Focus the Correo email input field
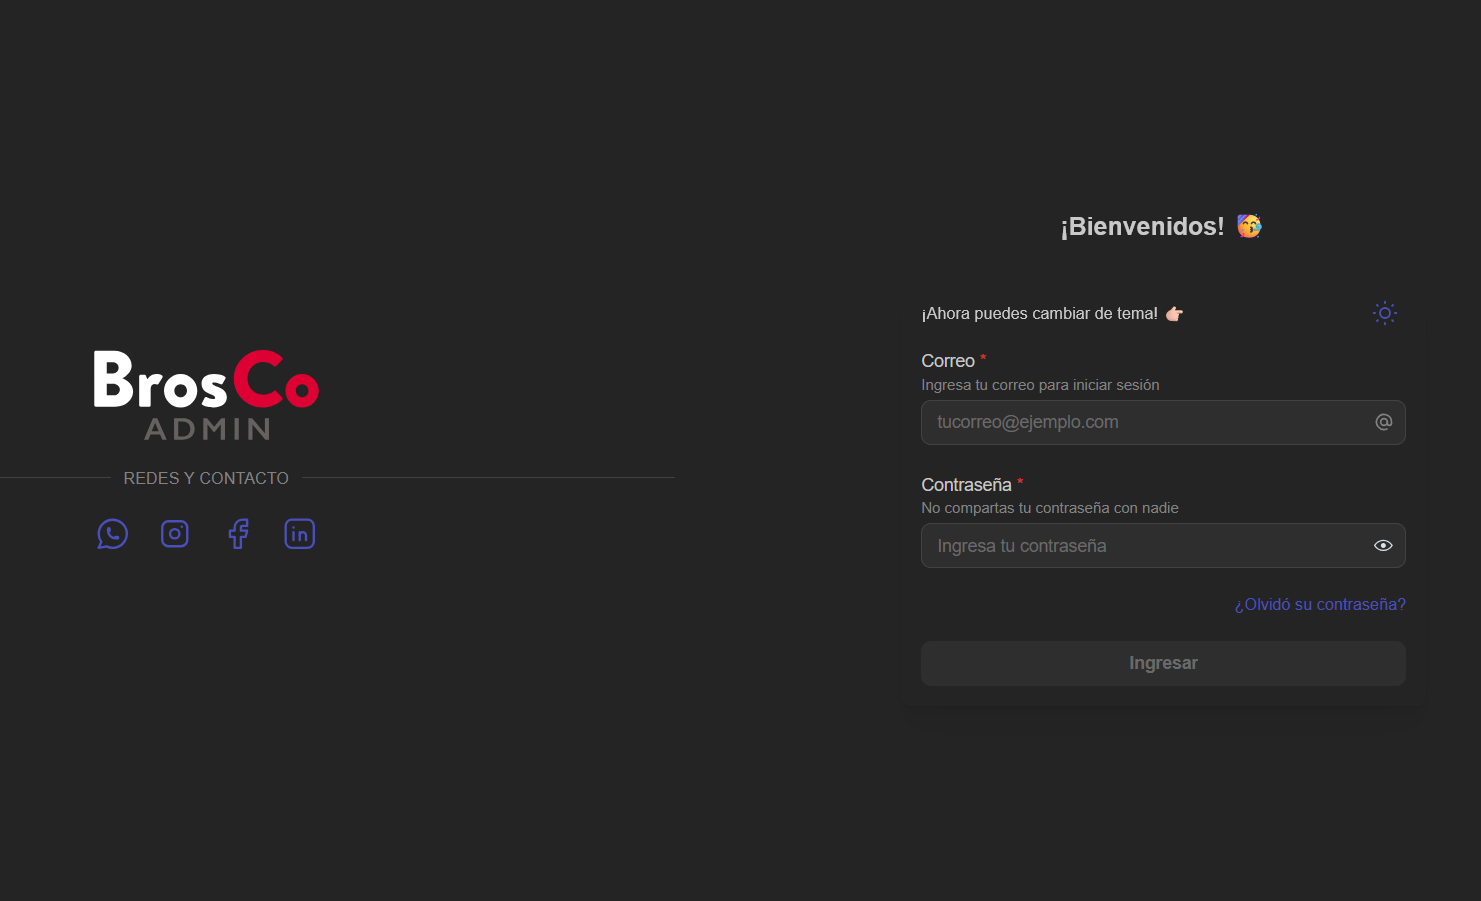The image size is (1481, 901). [x=1163, y=422]
